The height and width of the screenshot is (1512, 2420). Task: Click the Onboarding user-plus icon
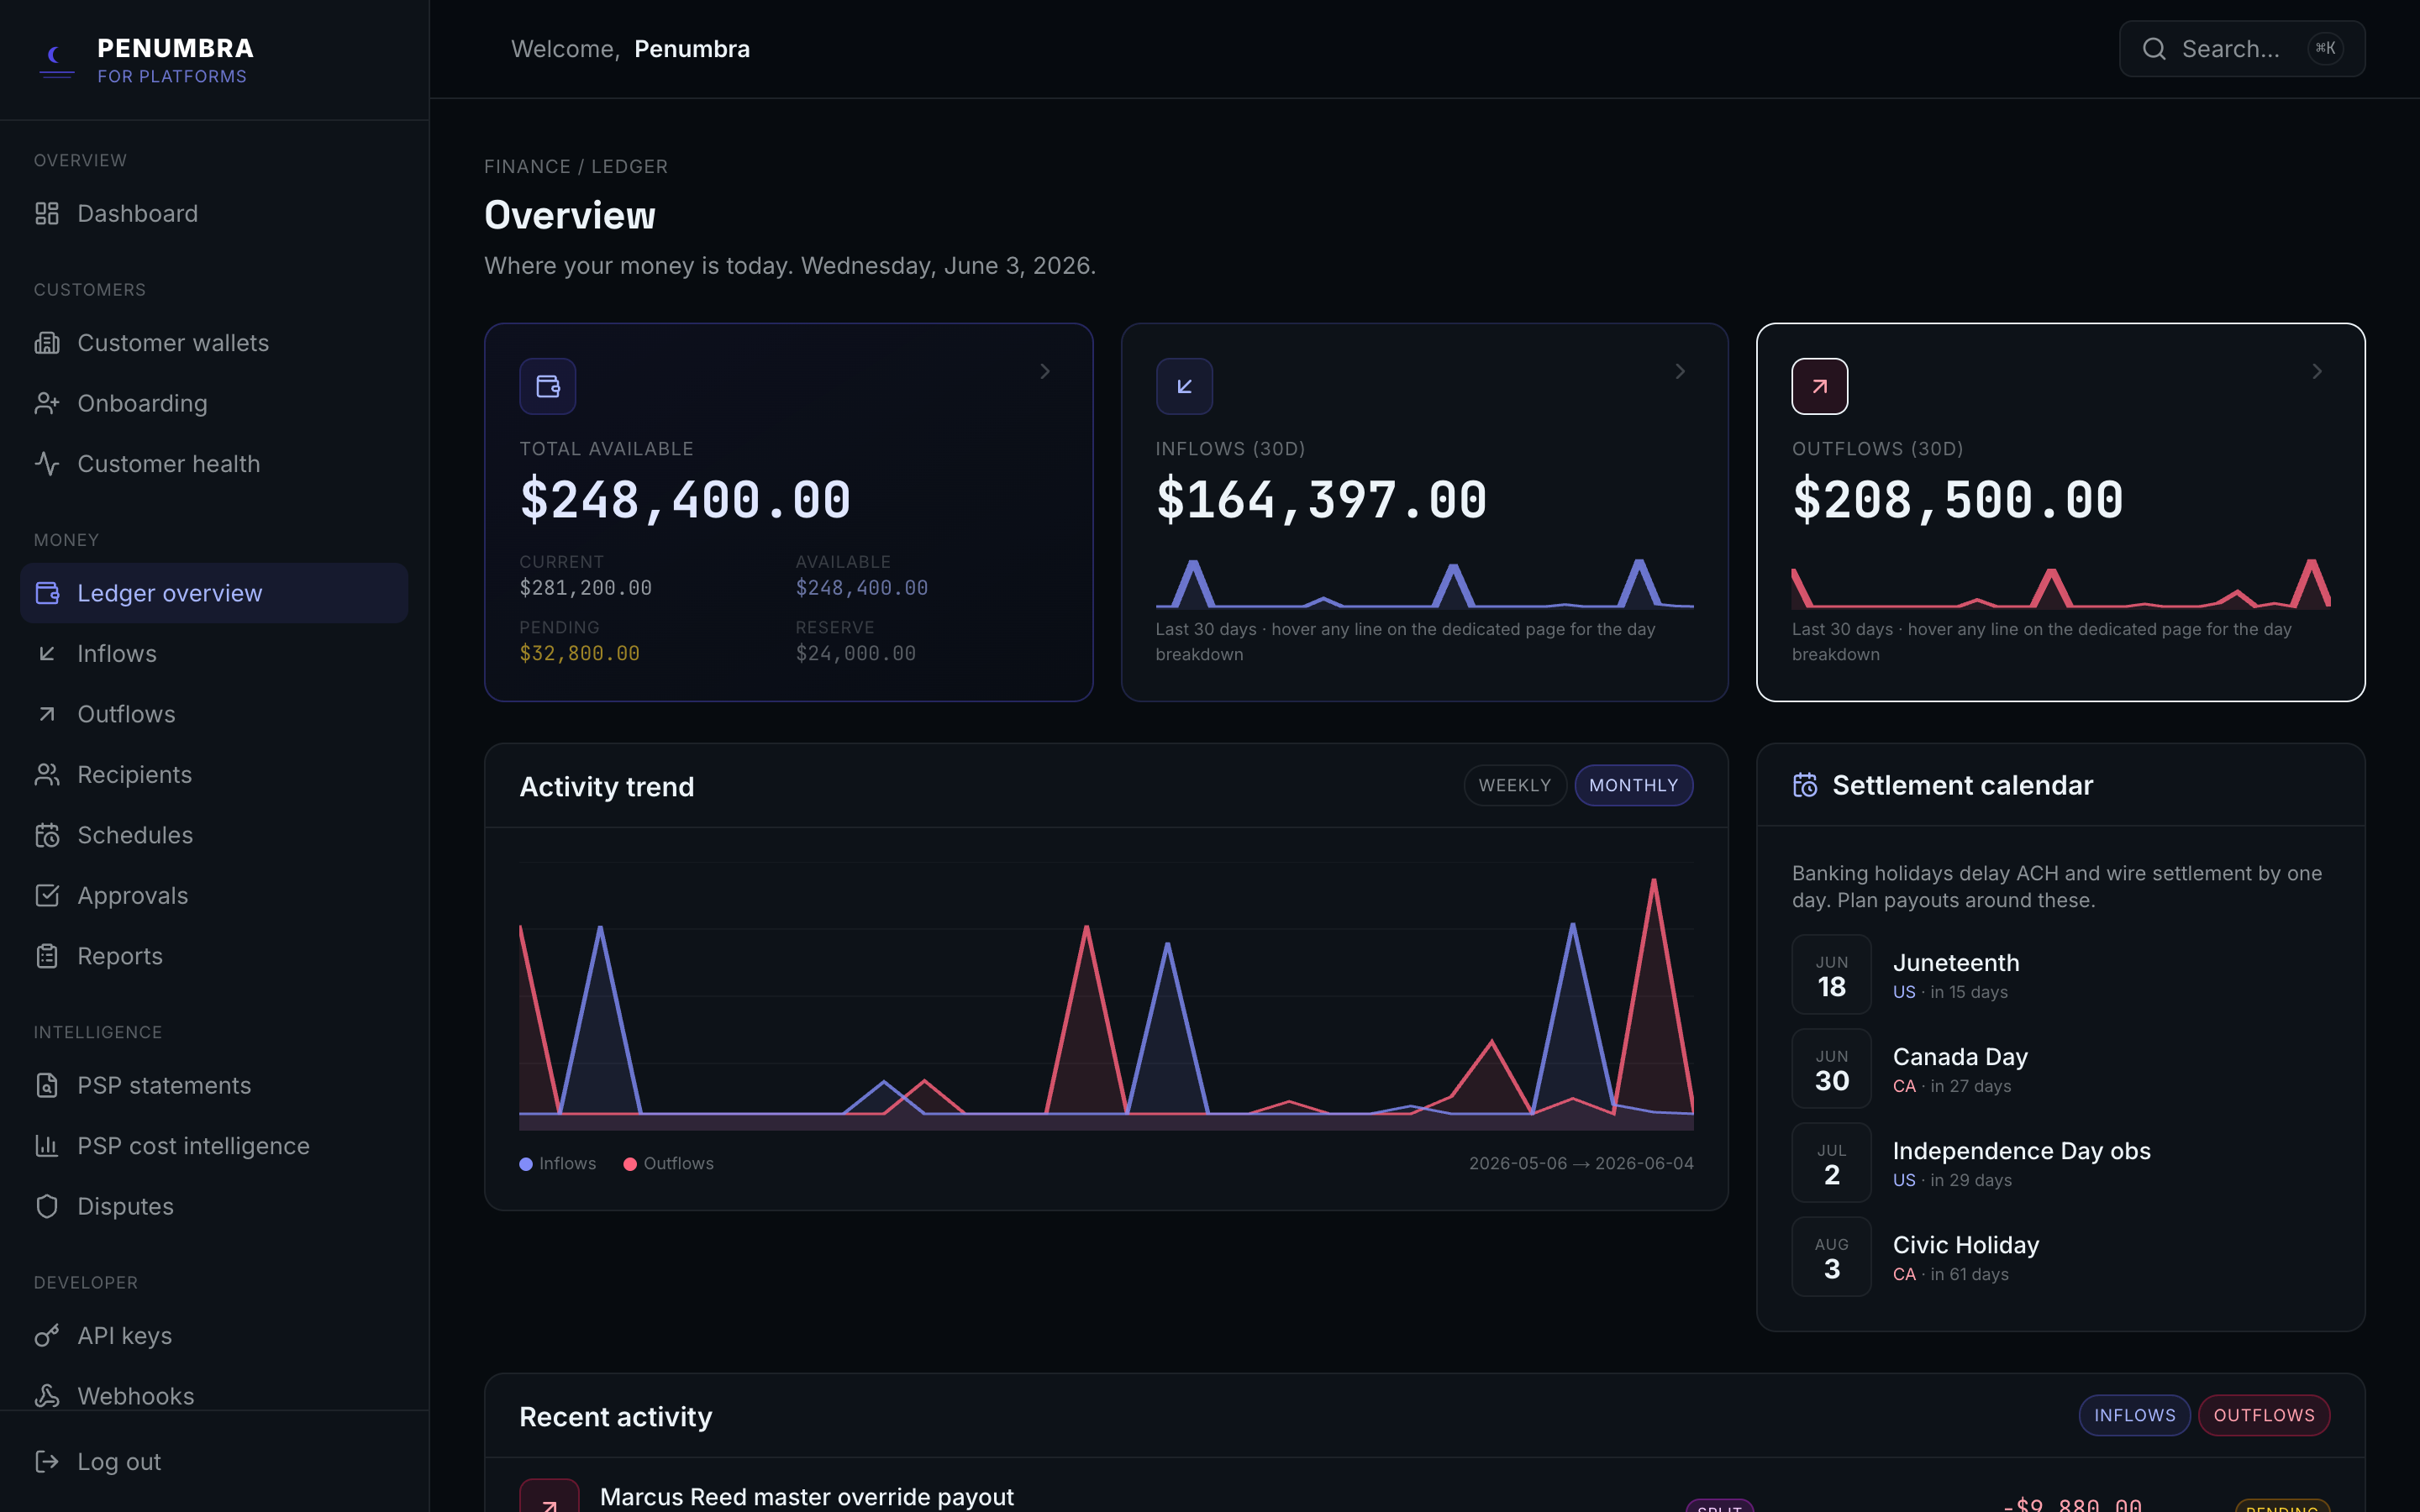click(47, 403)
